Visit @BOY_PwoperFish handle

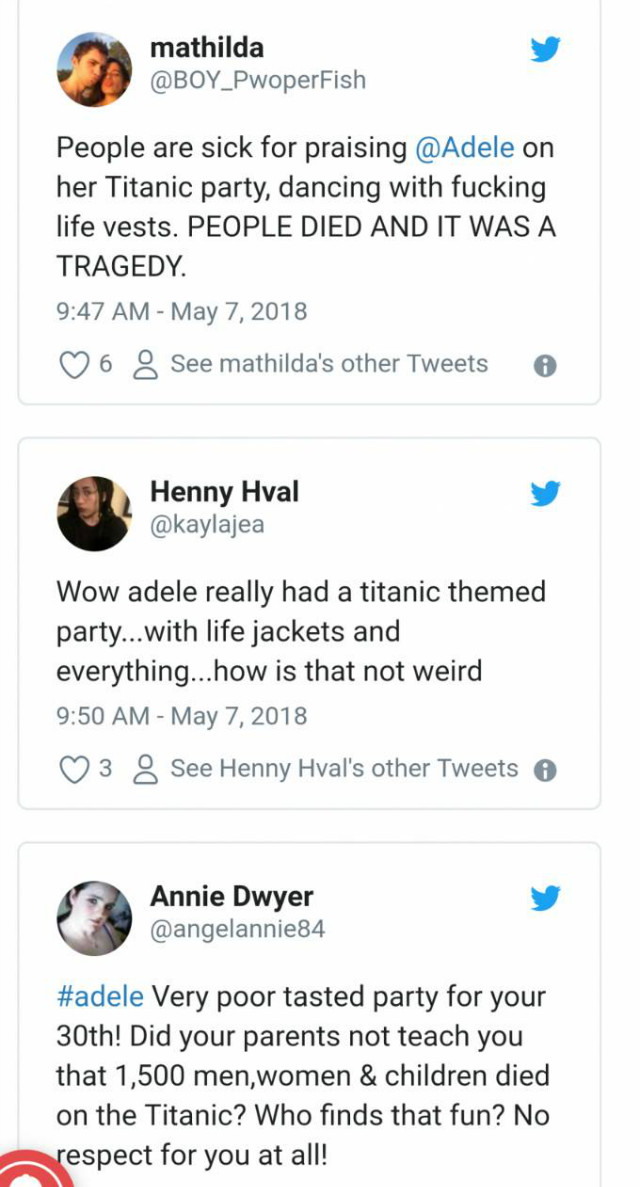tap(257, 80)
